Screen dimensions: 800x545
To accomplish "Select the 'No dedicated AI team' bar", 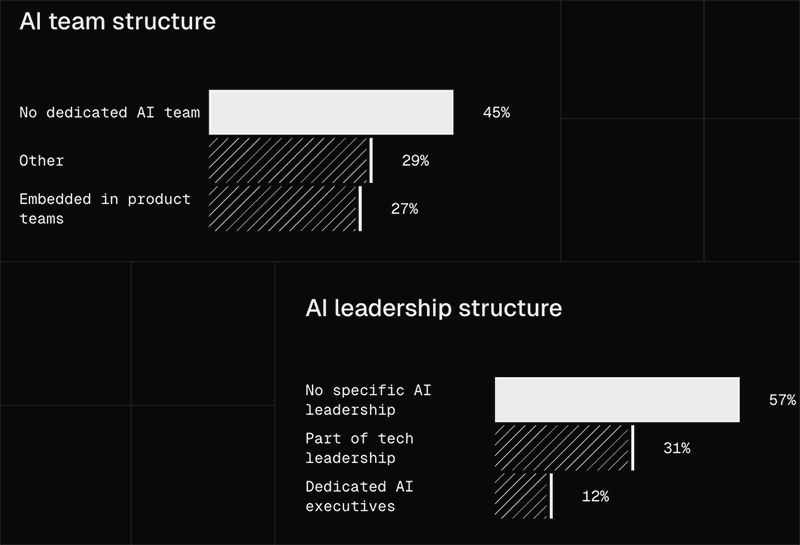I will pos(331,112).
